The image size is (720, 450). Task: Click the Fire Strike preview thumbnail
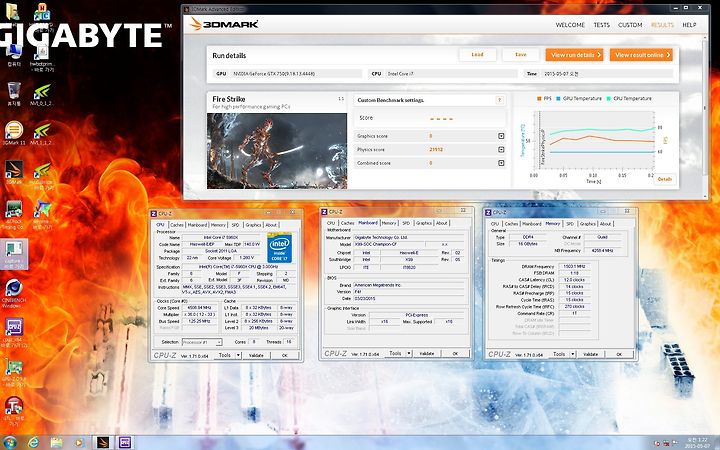(x=277, y=151)
